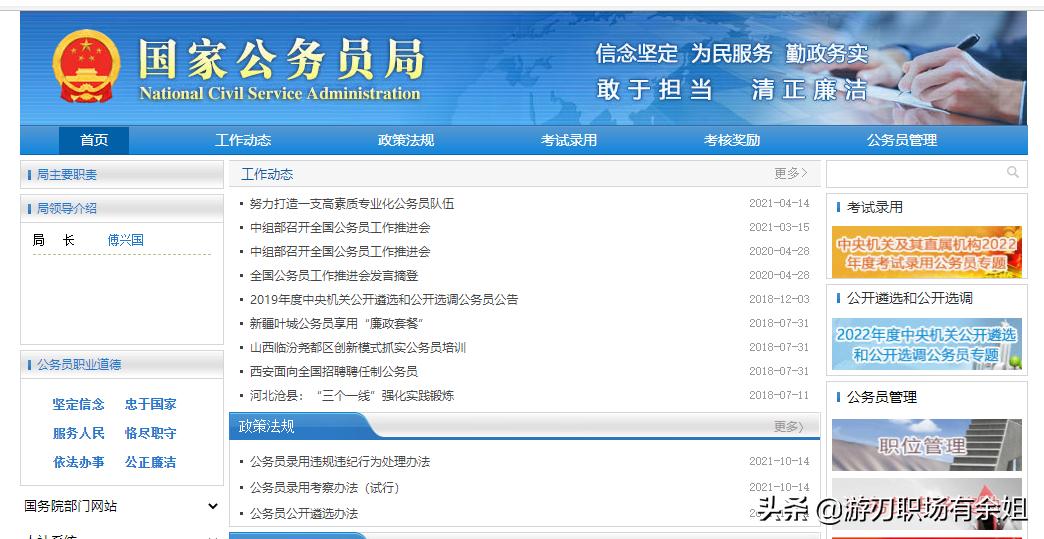Click the 忠于国家 link
Viewport: 1044px width, 539px height.
150,404
